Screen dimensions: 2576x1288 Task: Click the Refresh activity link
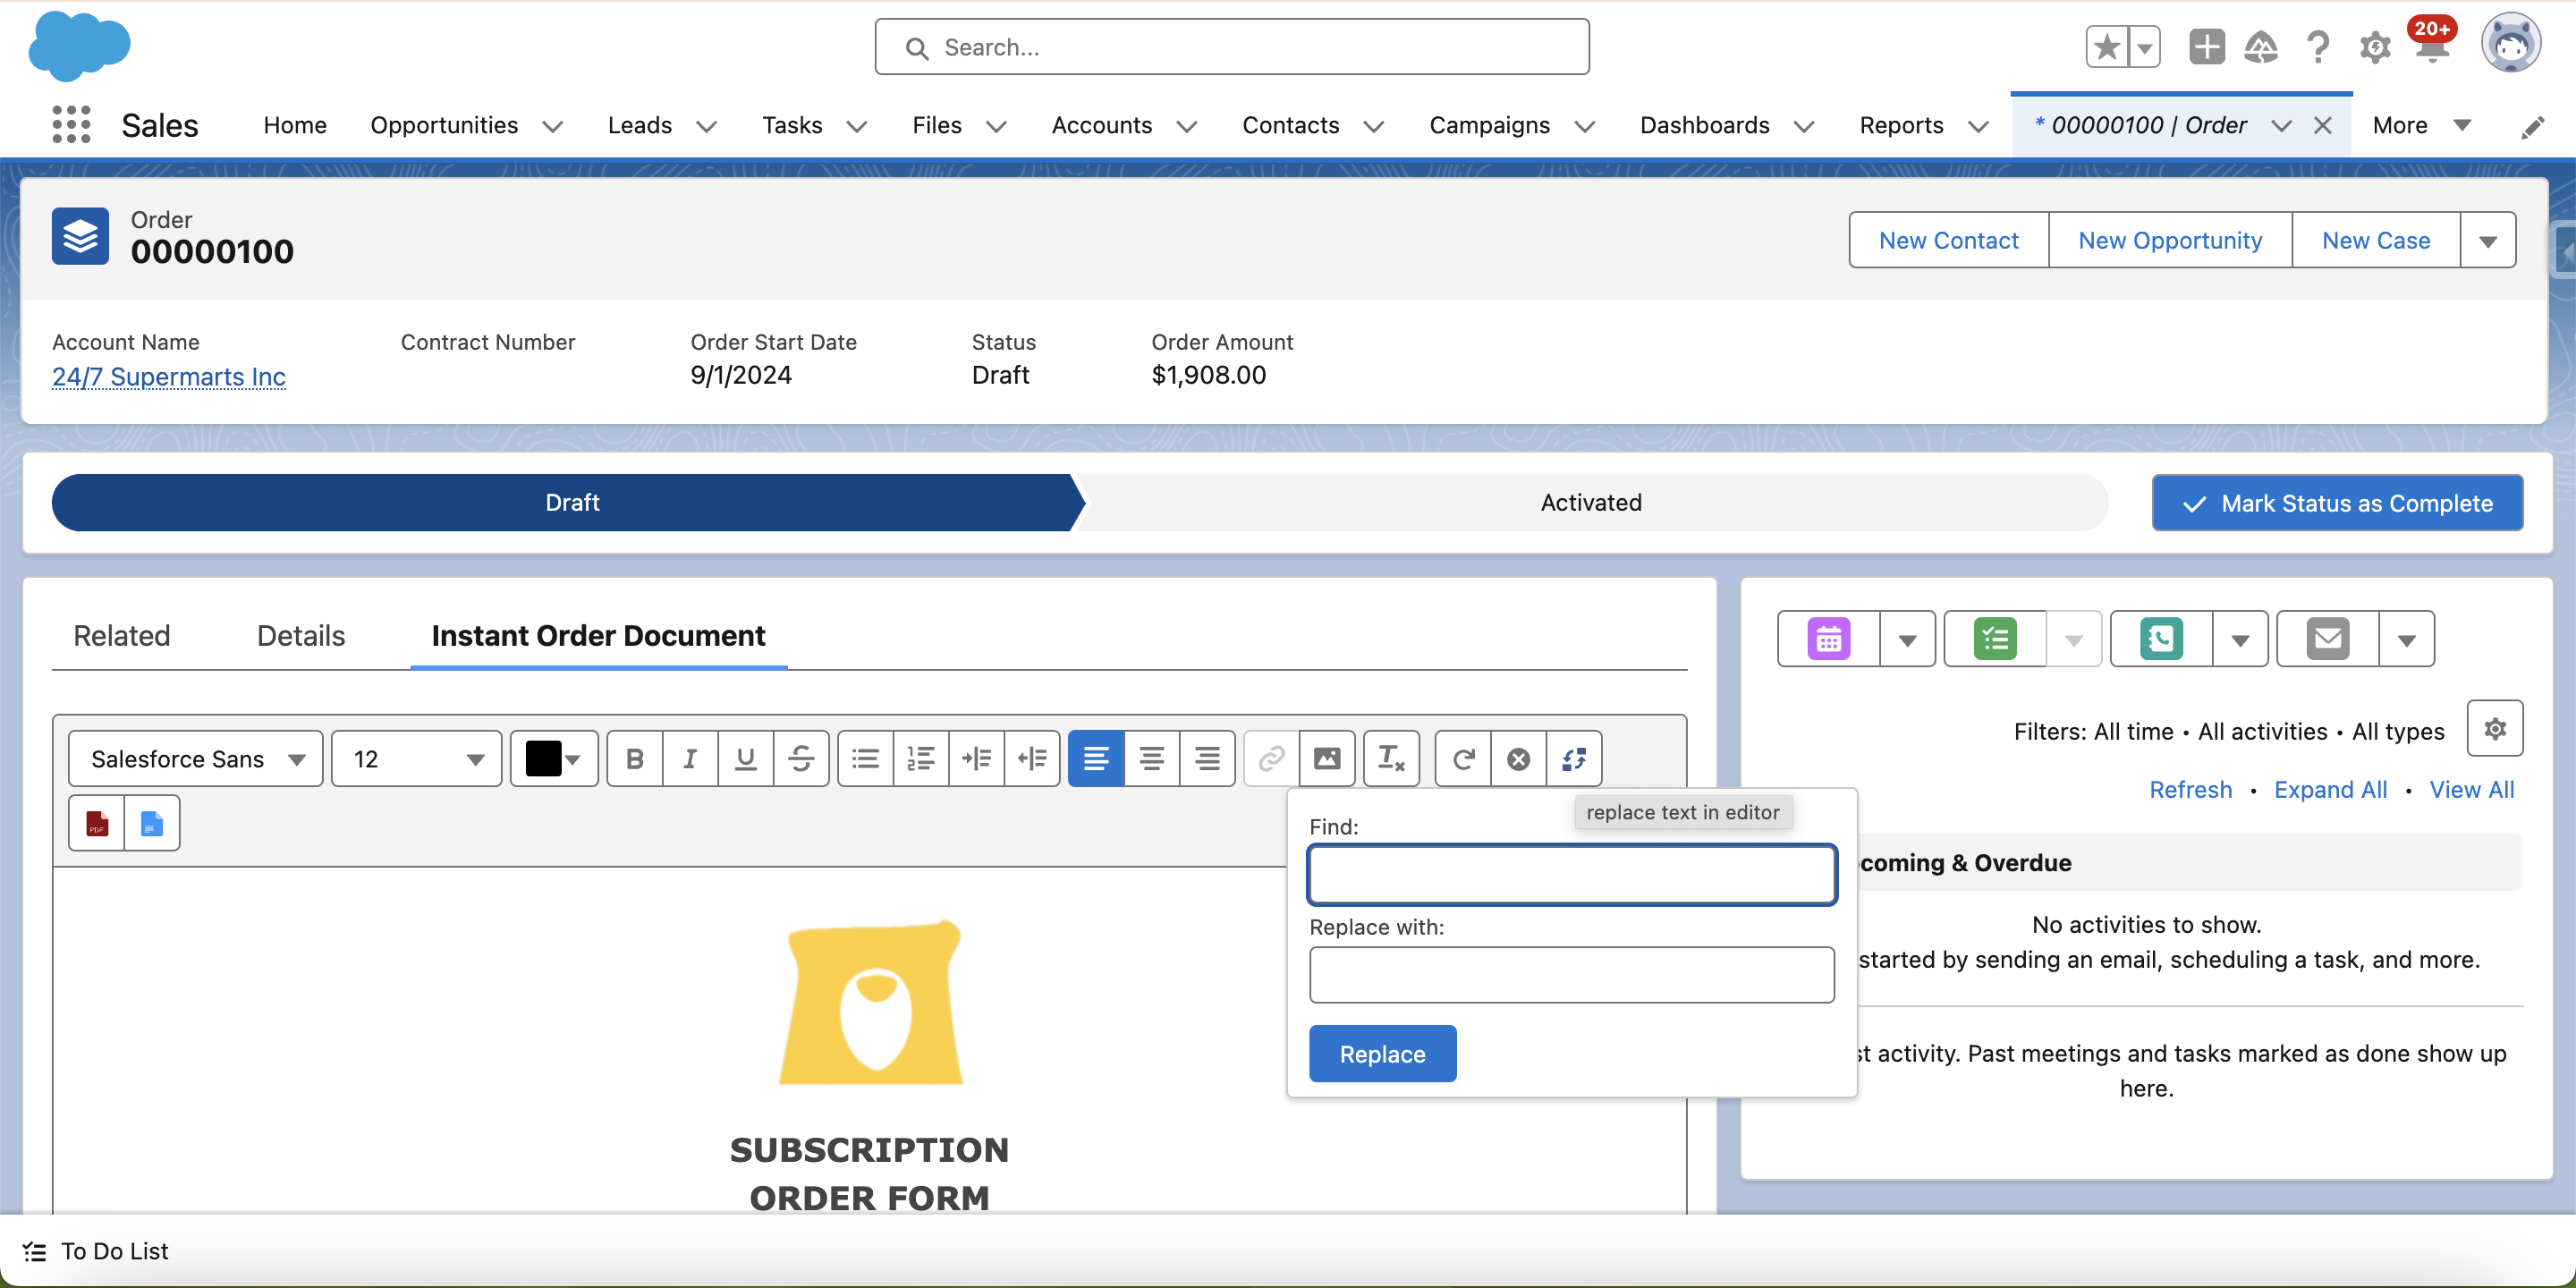2190,790
